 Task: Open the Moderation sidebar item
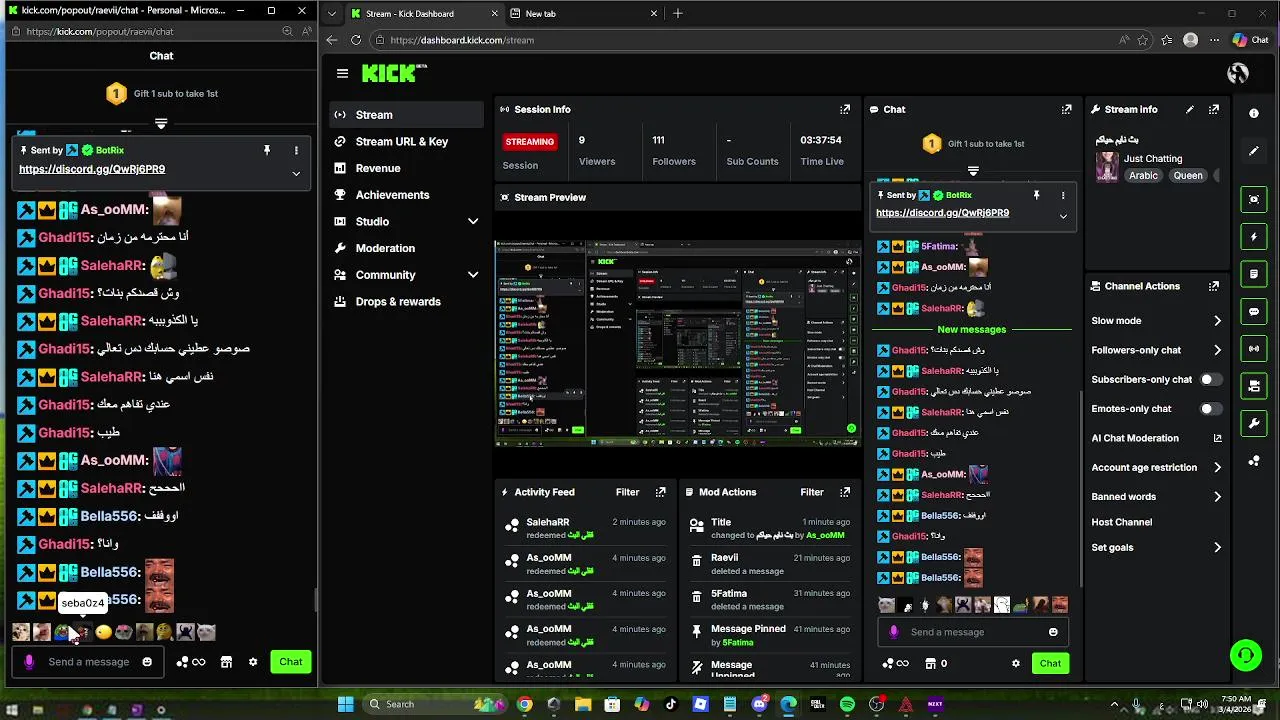click(x=406, y=248)
